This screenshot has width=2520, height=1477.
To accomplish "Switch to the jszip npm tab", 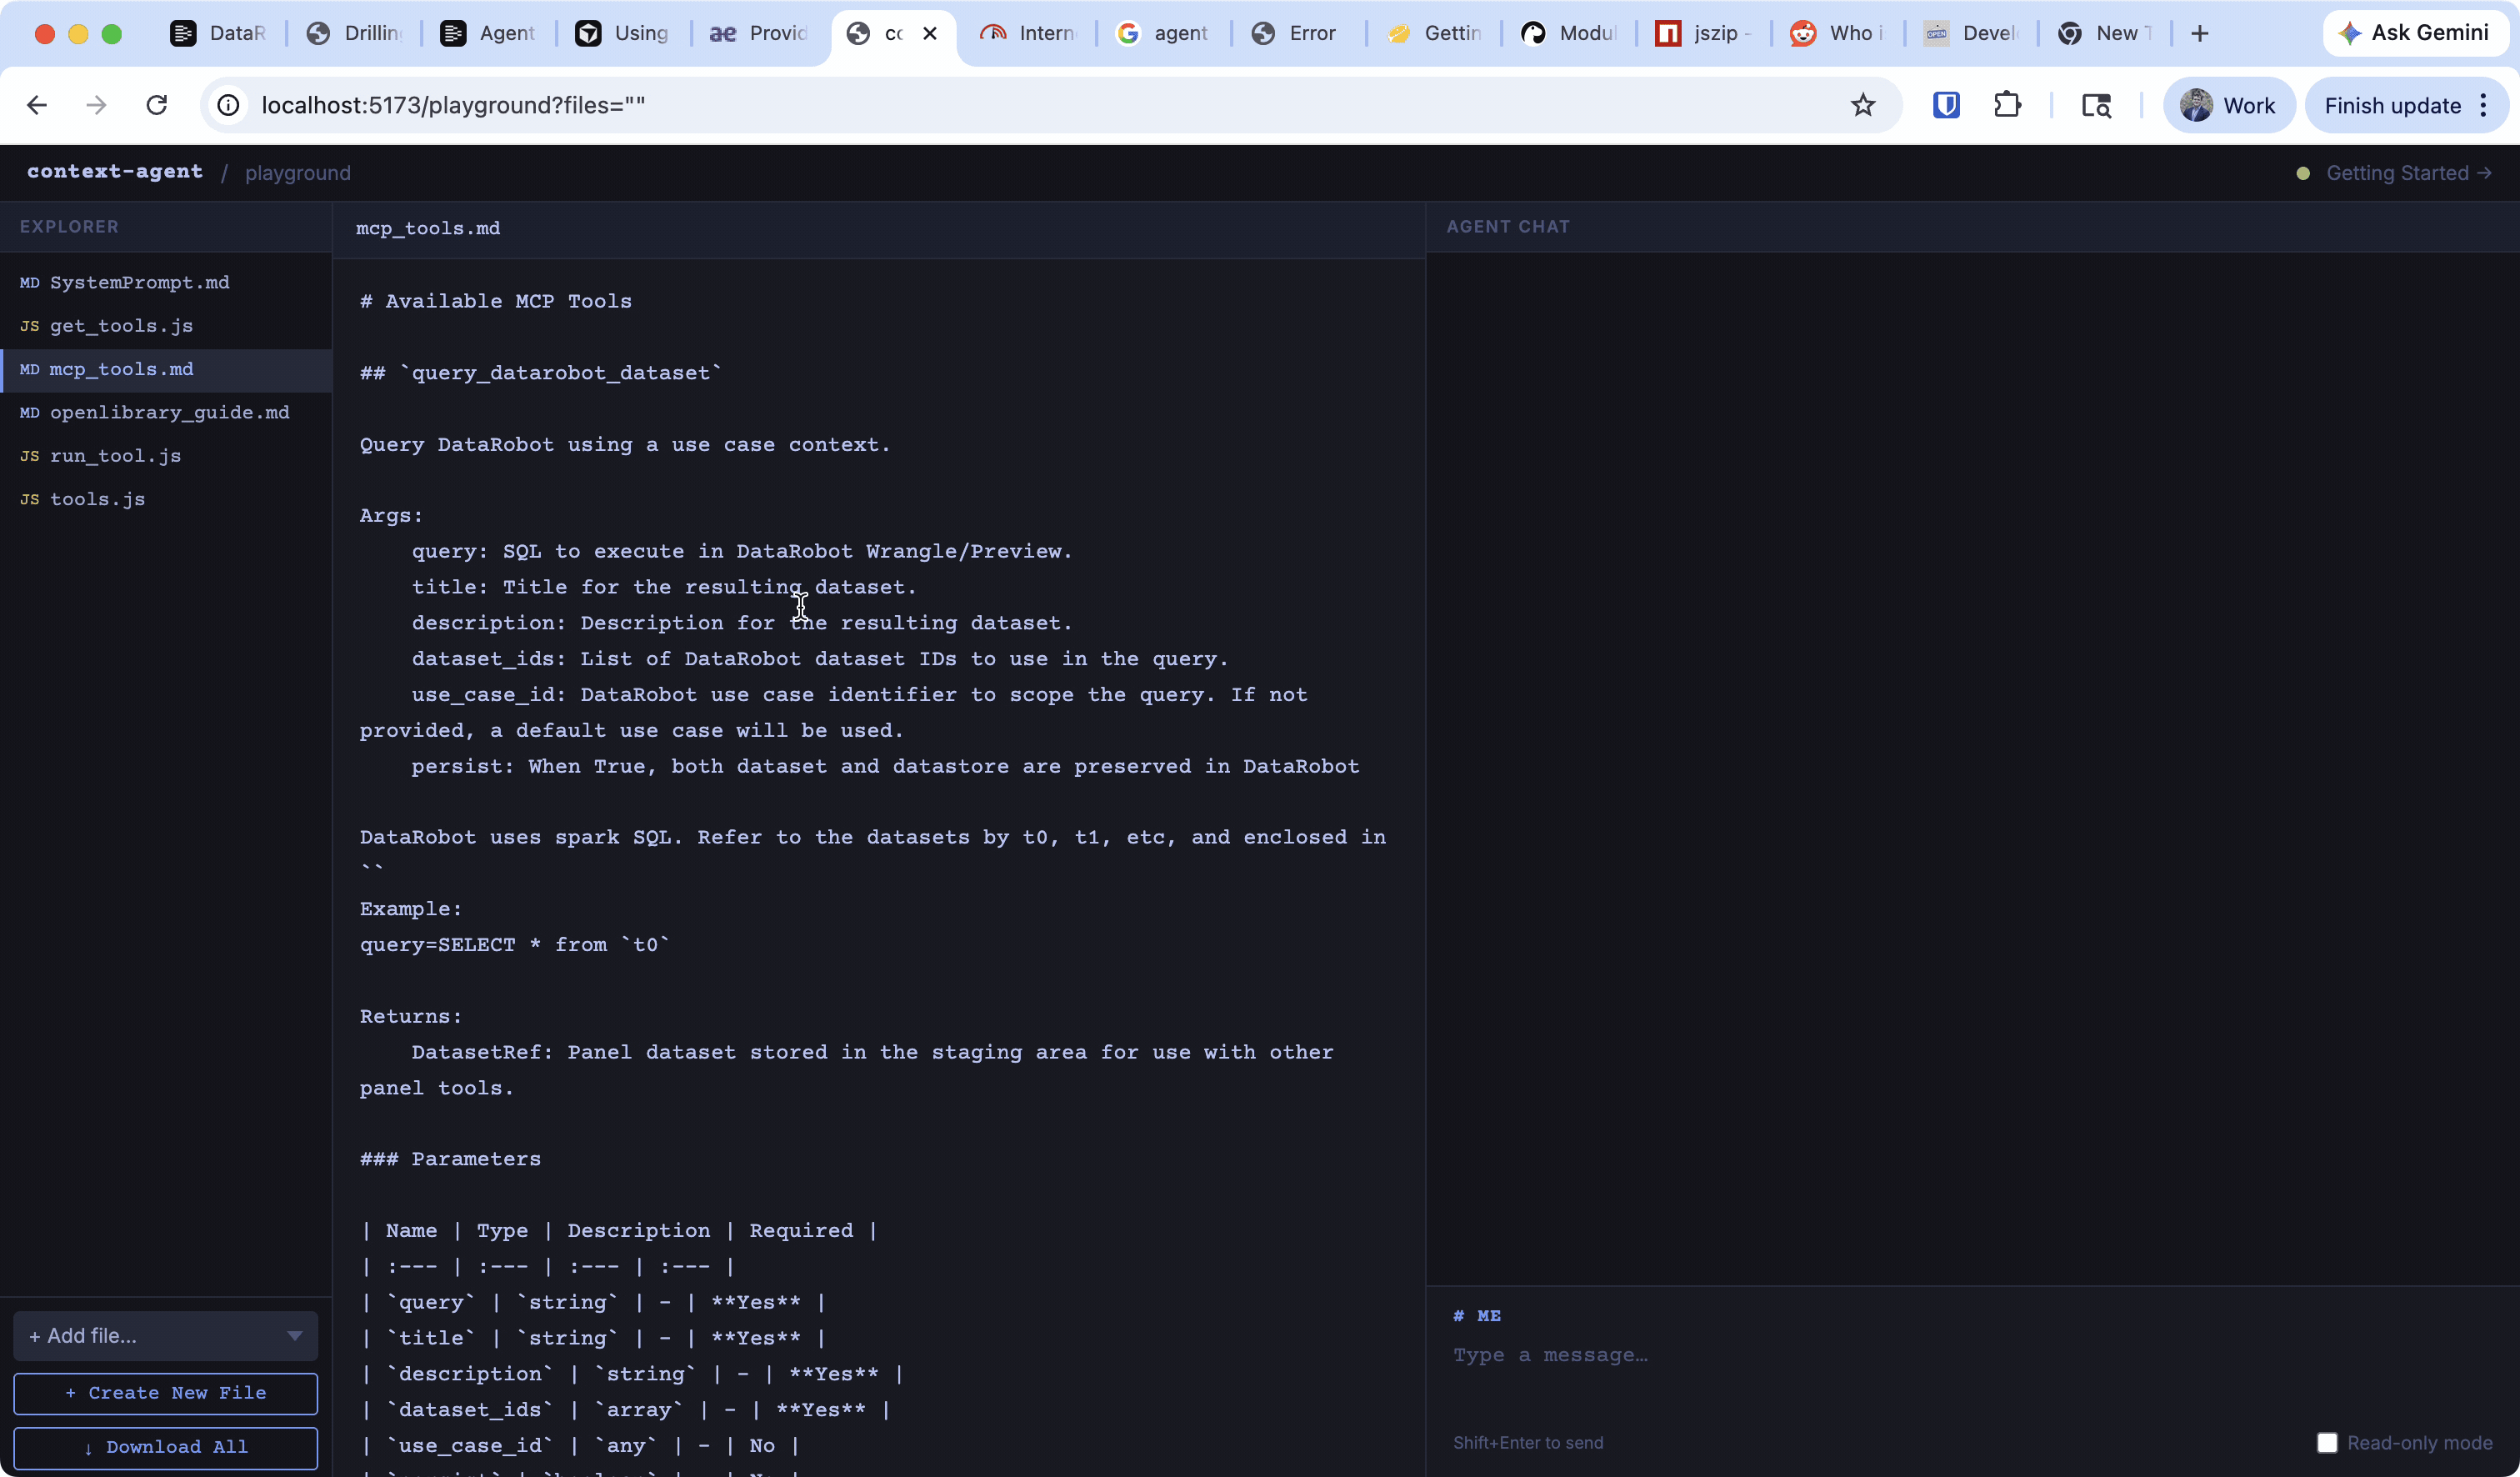I will click(1704, 34).
